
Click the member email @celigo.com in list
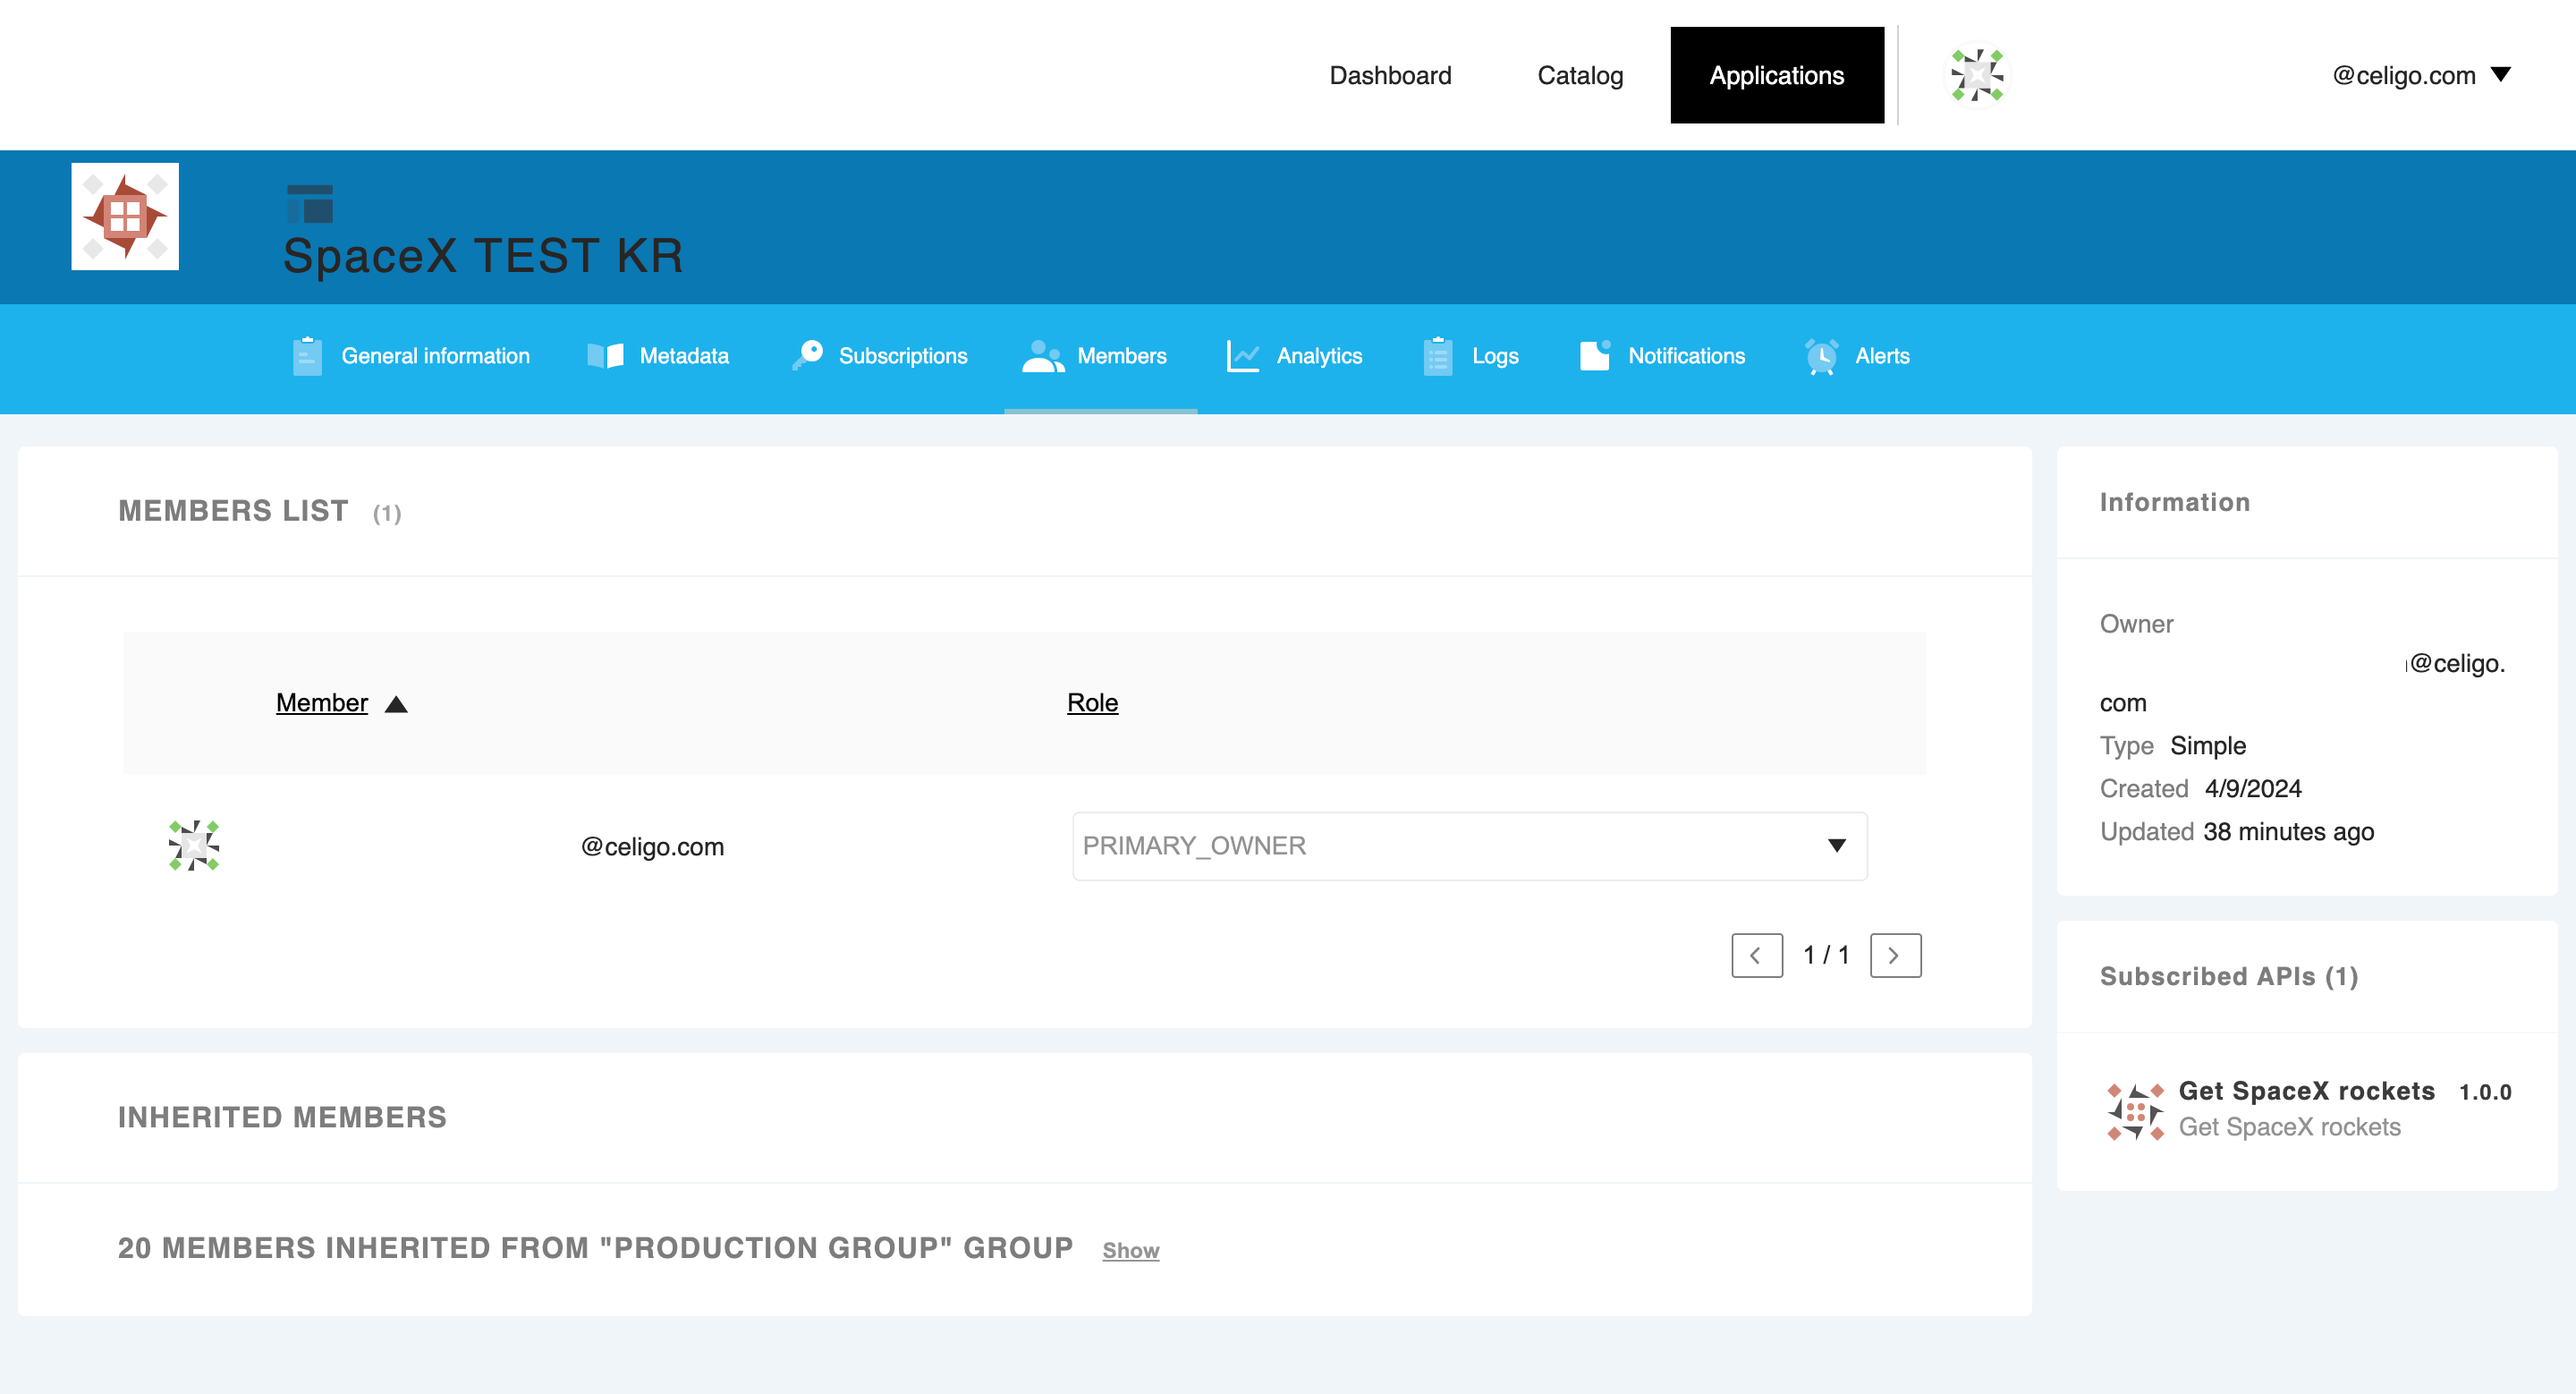(652, 846)
